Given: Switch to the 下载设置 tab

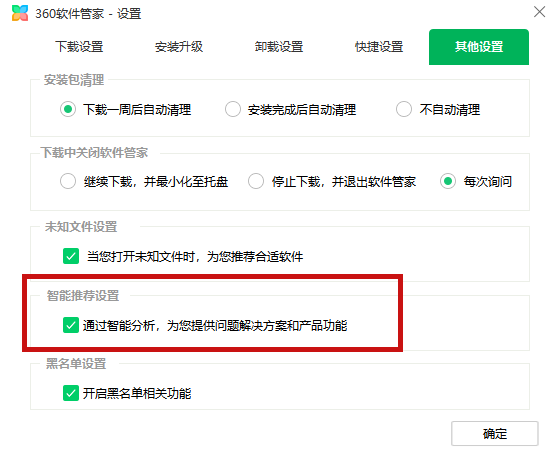Looking at the screenshot, I should coord(79,47).
